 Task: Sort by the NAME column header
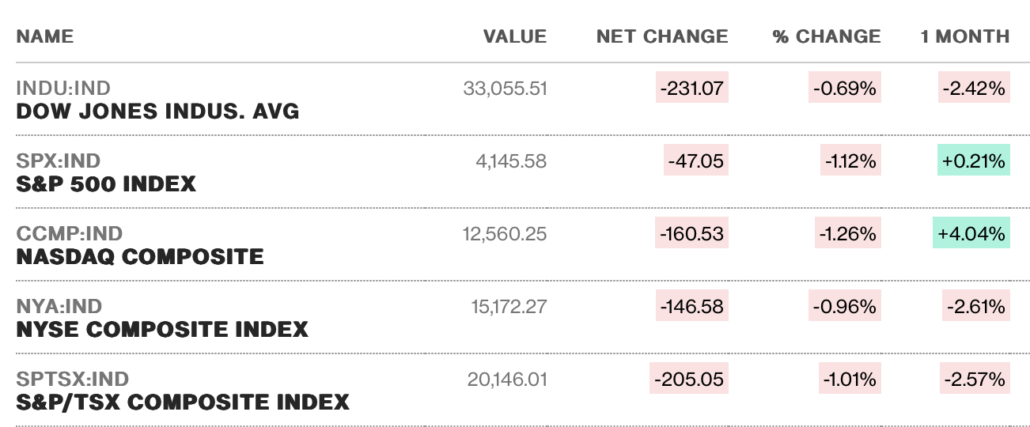(x=45, y=36)
